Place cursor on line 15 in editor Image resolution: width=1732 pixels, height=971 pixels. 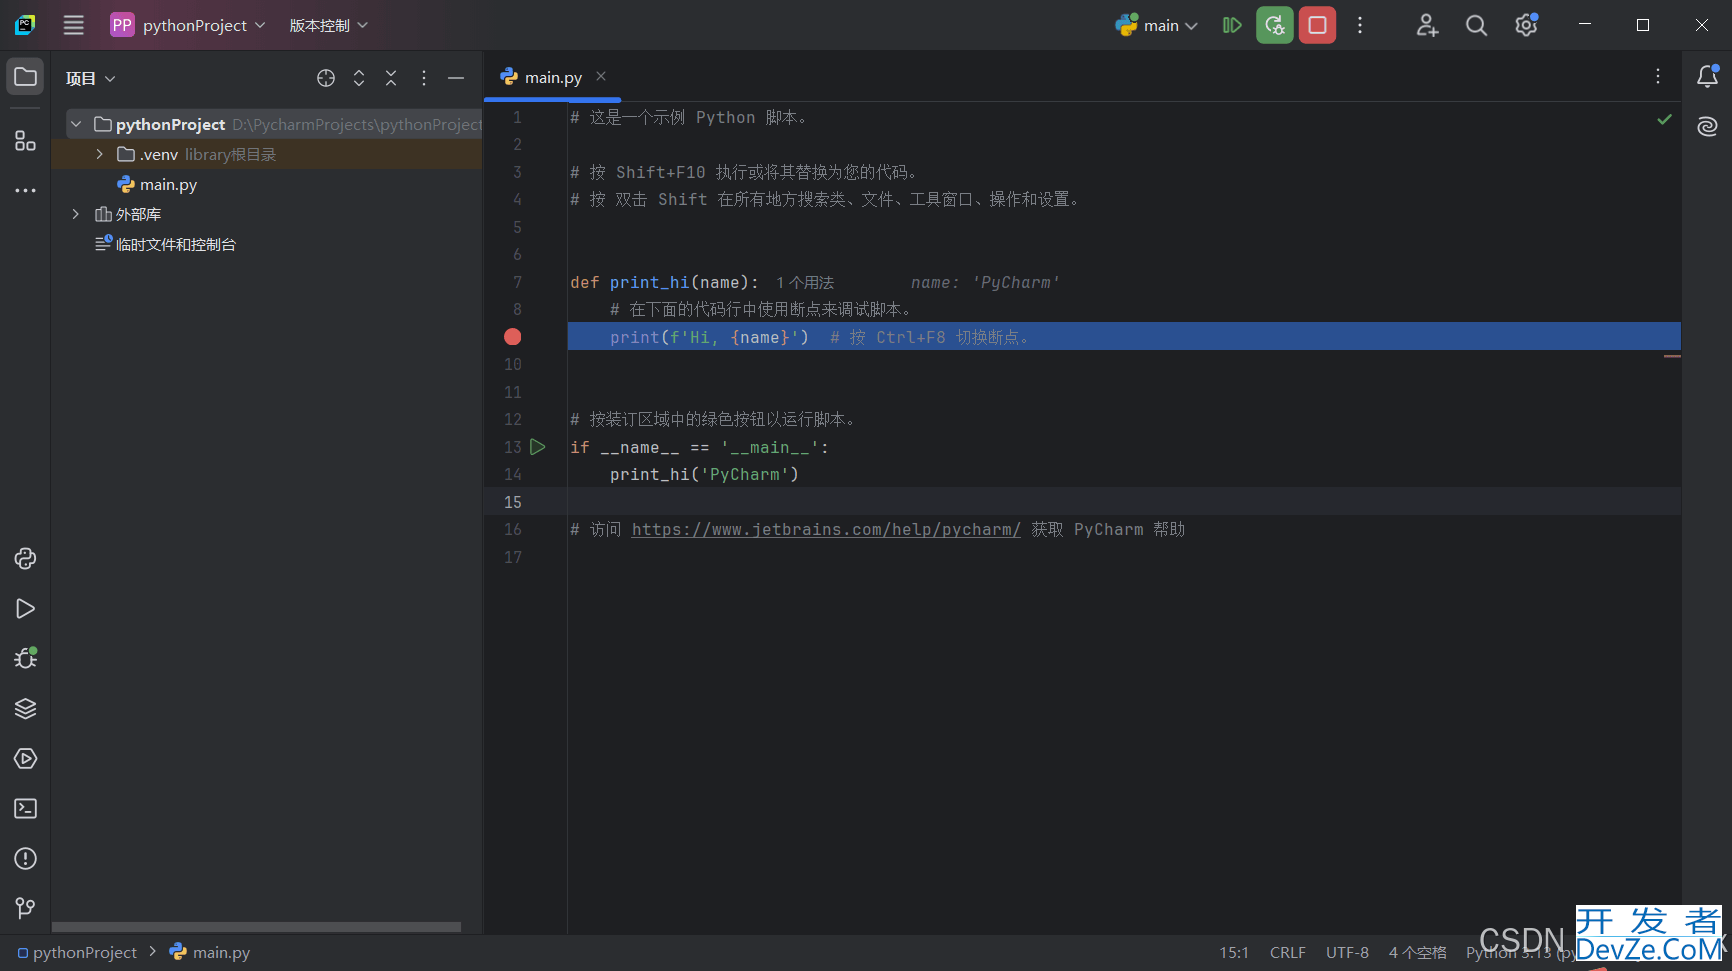[1124, 502]
